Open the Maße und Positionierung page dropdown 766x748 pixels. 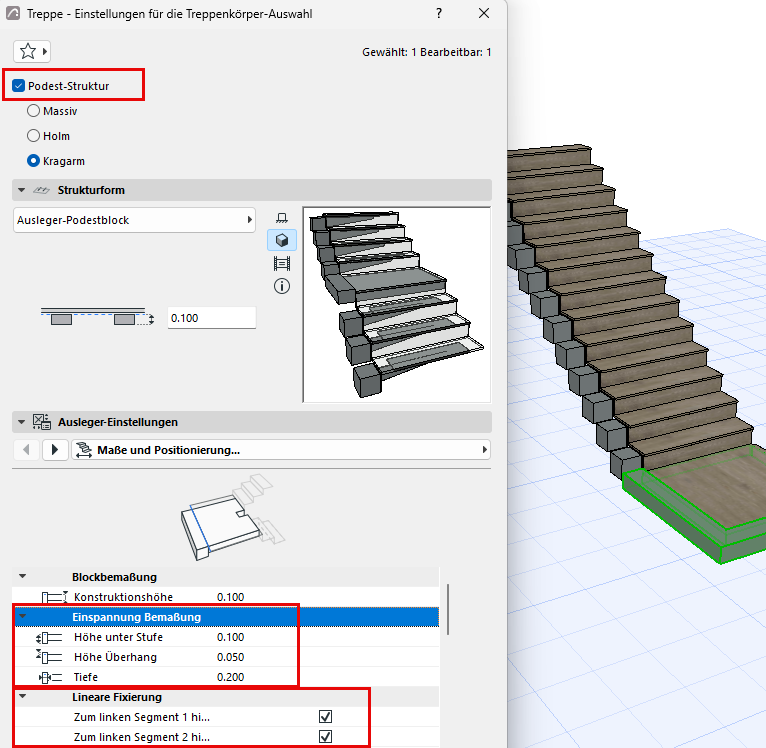click(x=281, y=449)
